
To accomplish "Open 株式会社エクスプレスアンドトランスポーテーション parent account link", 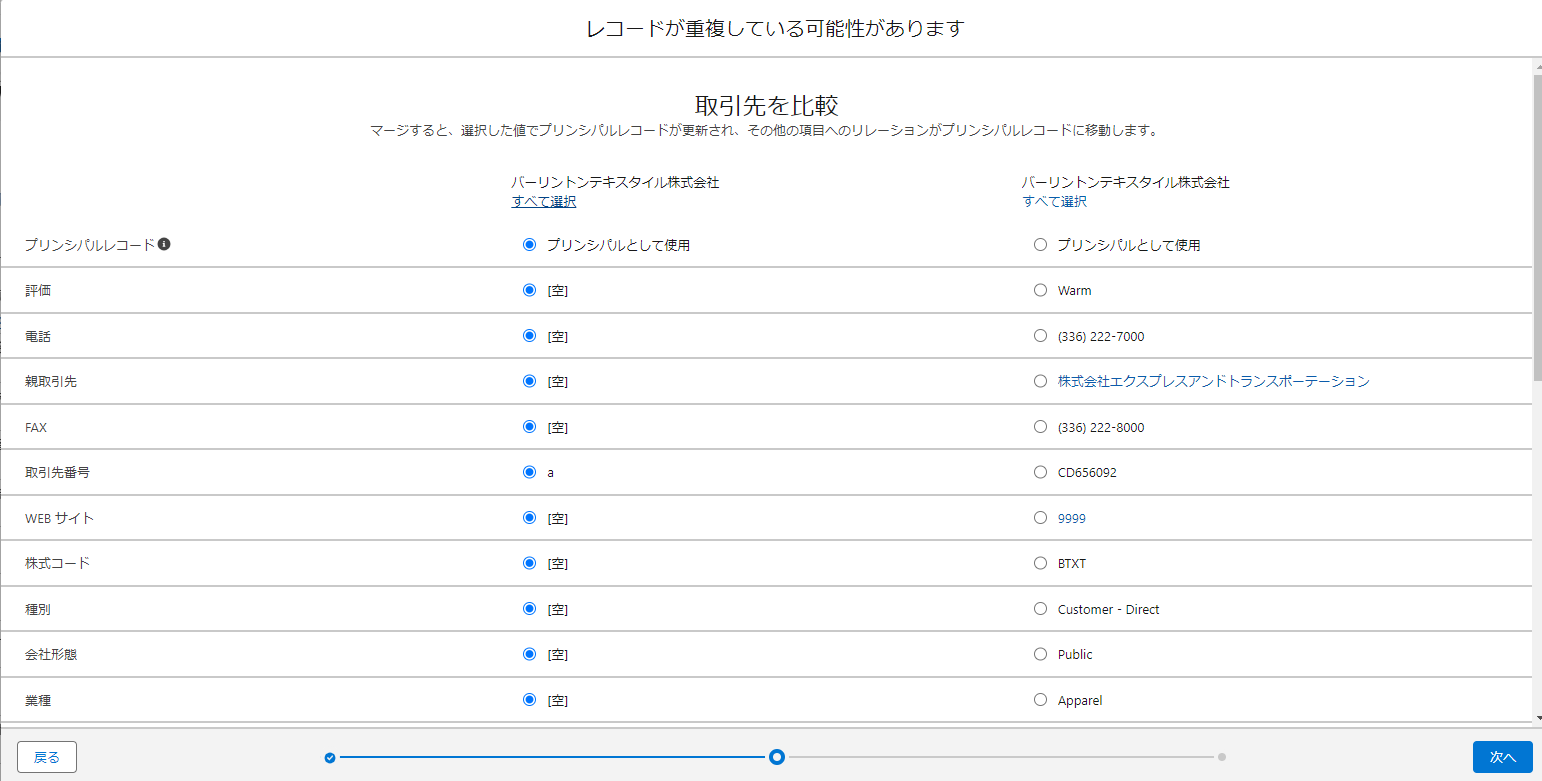I will click(1213, 381).
